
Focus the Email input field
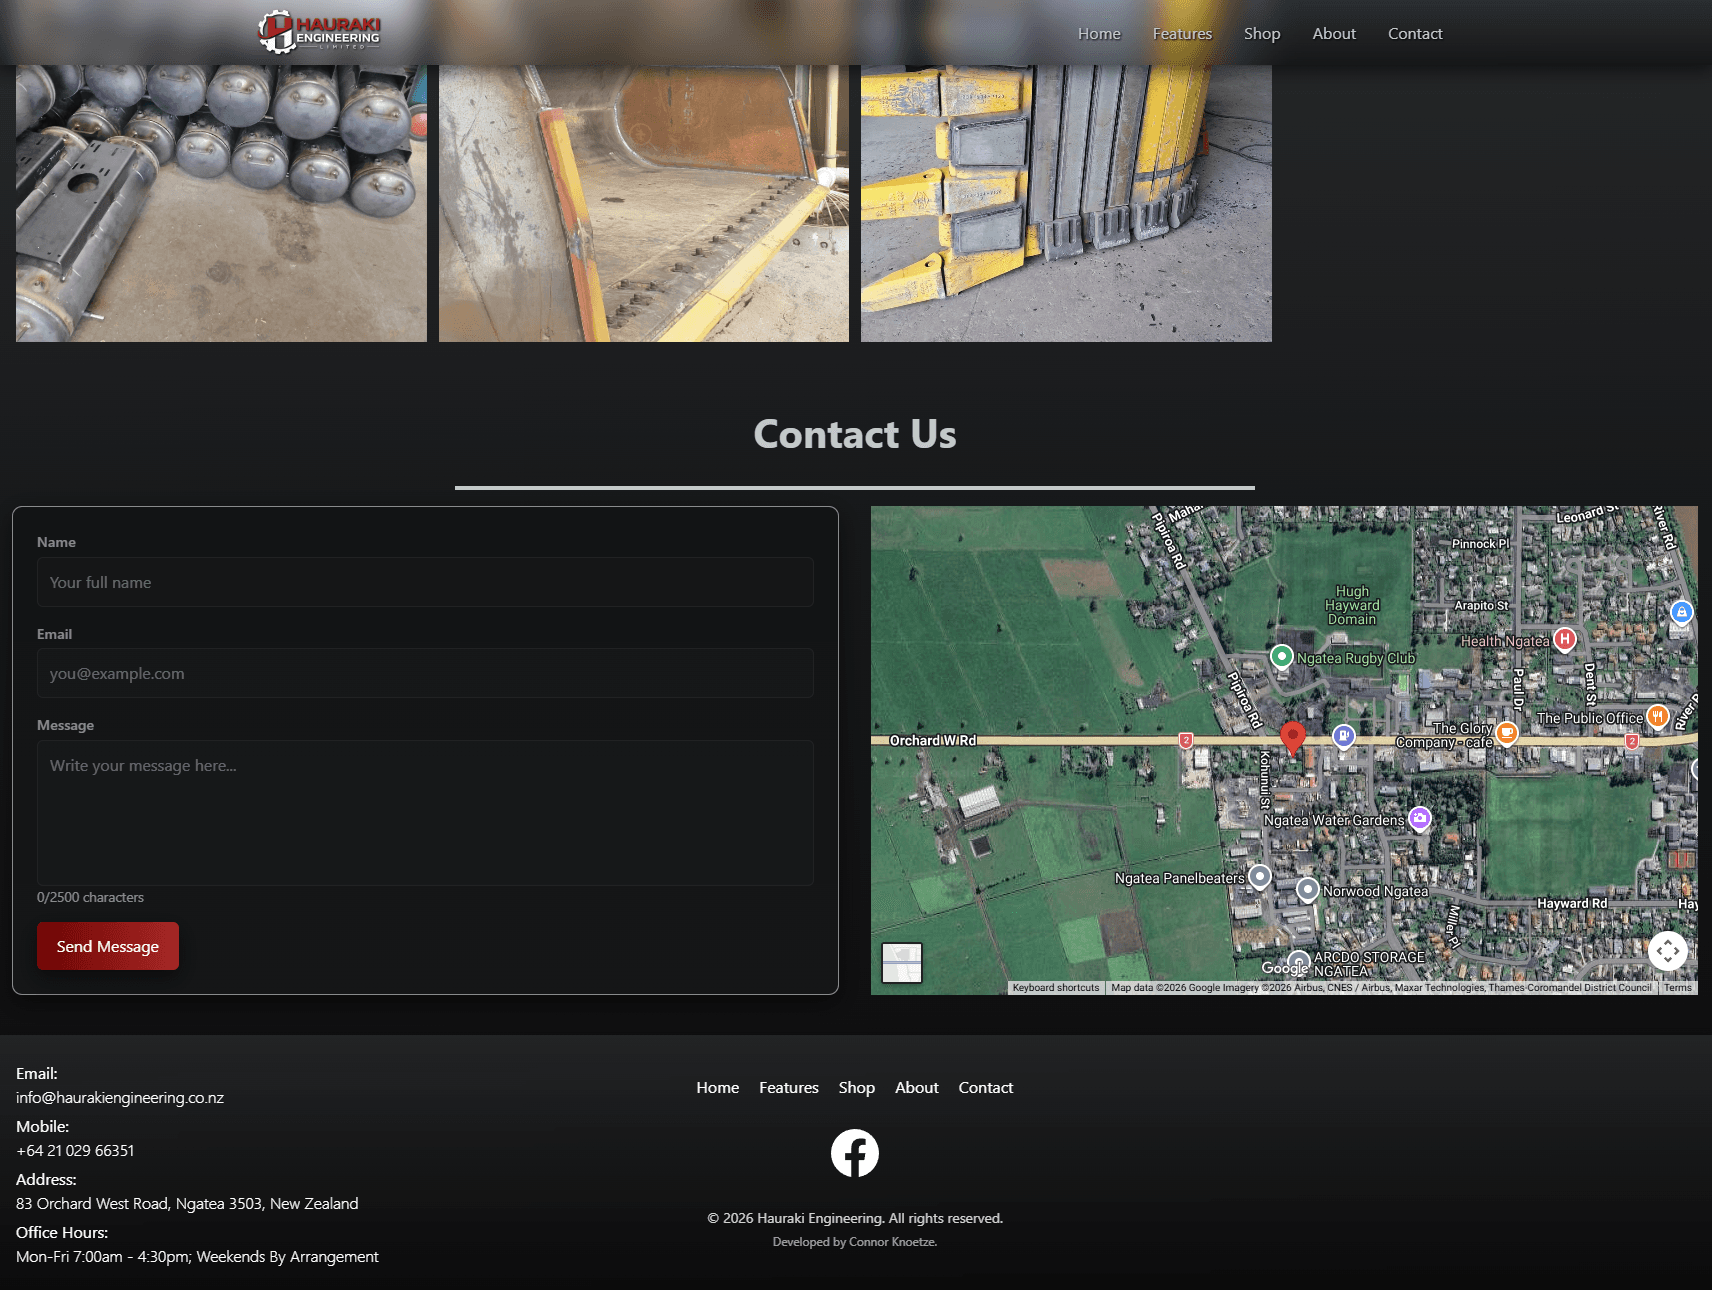(x=425, y=673)
